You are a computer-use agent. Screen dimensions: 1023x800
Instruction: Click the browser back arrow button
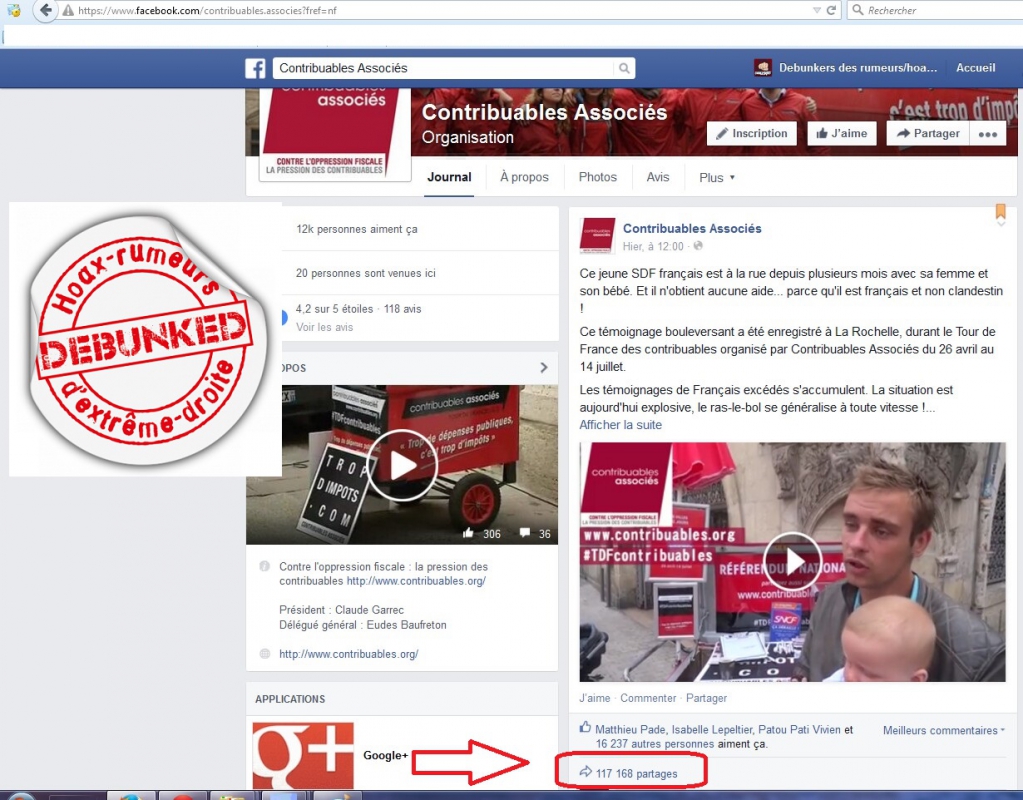tap(45, 10)
